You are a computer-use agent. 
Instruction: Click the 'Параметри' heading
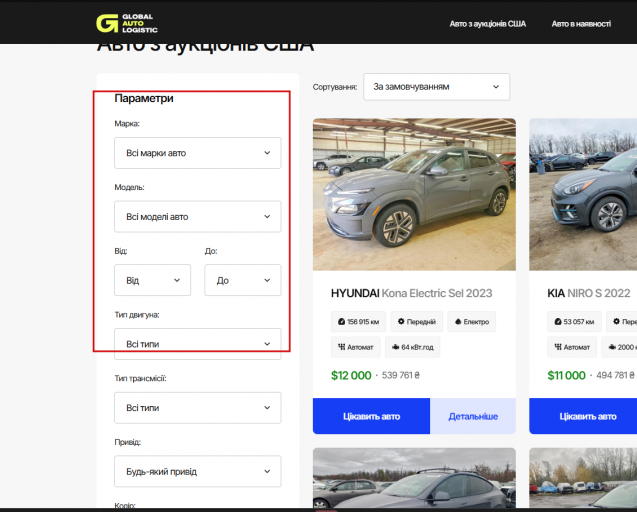tap(144, 98)
